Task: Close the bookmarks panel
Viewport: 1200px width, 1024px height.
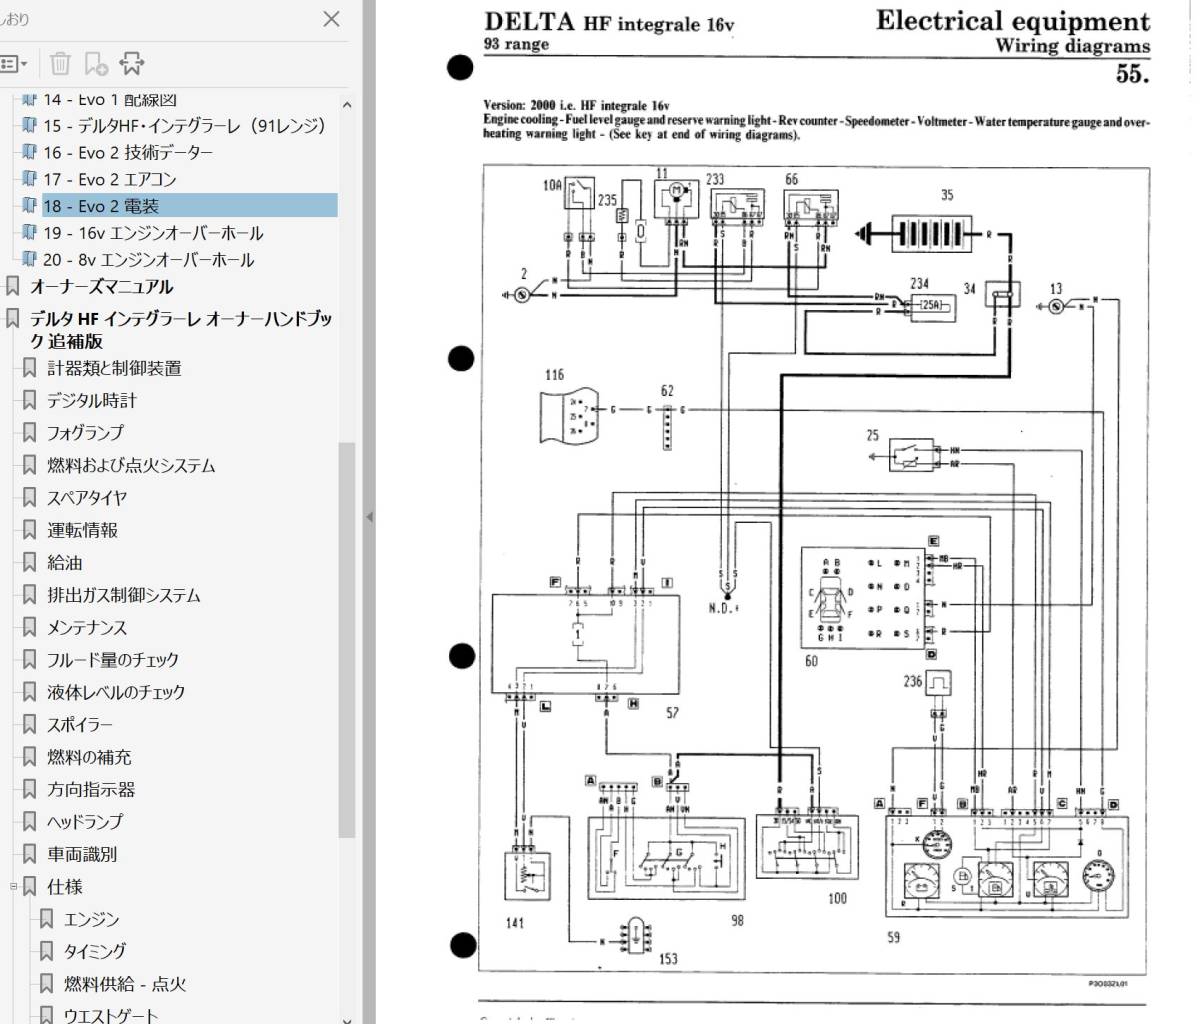Action: 332,18
